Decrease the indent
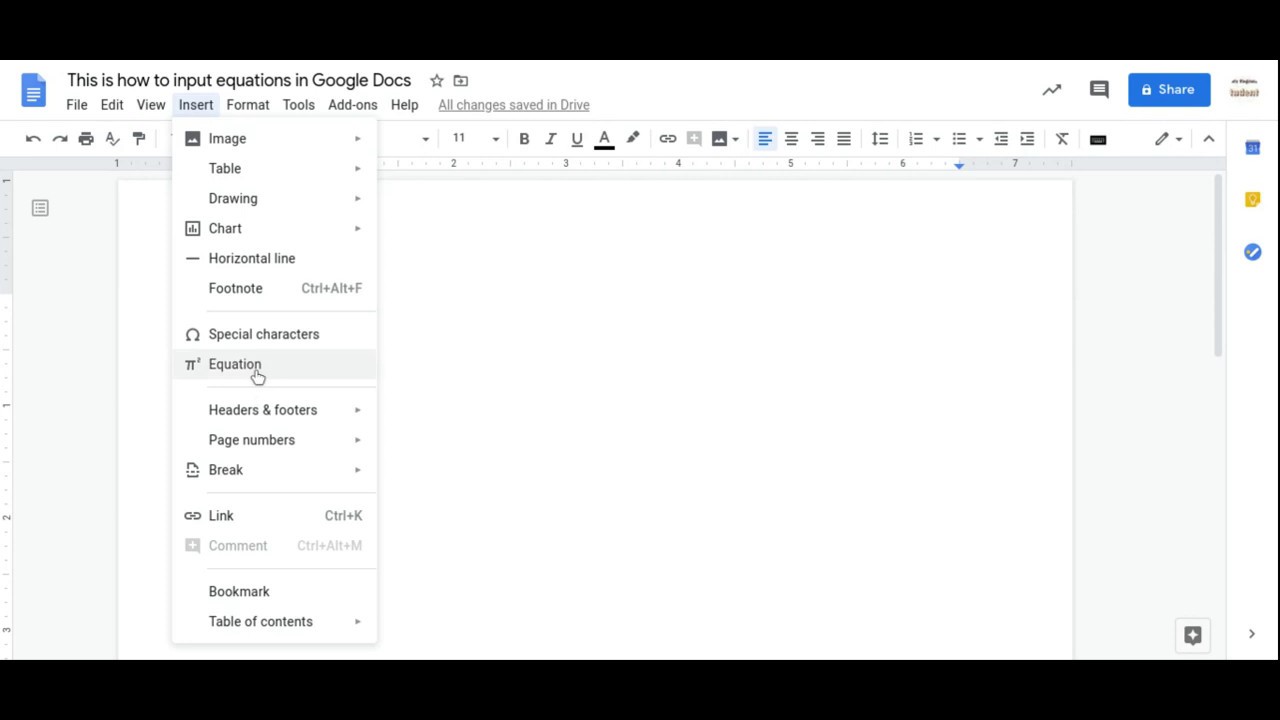 (x=1001, y=139)
